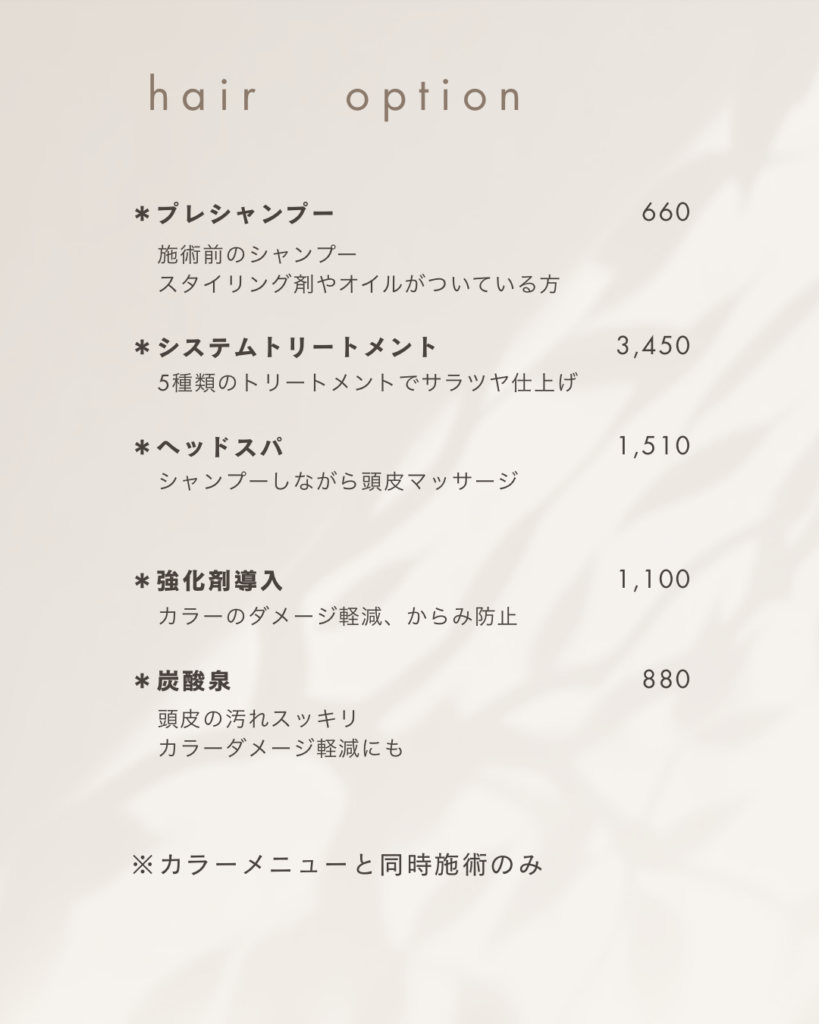Select the プレシャンプー menu item heading

click(244, 214)
